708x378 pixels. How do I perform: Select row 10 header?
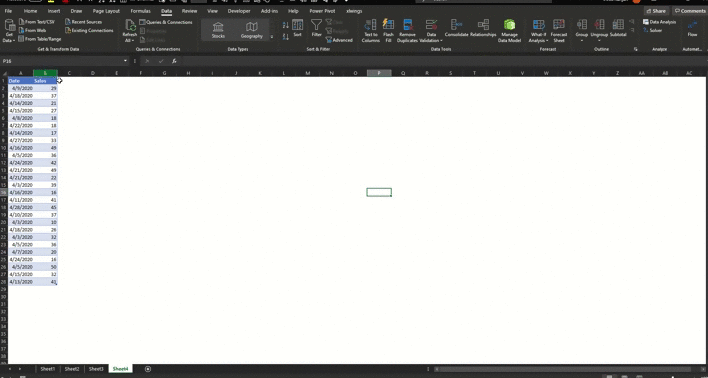(x=4, y=148)
